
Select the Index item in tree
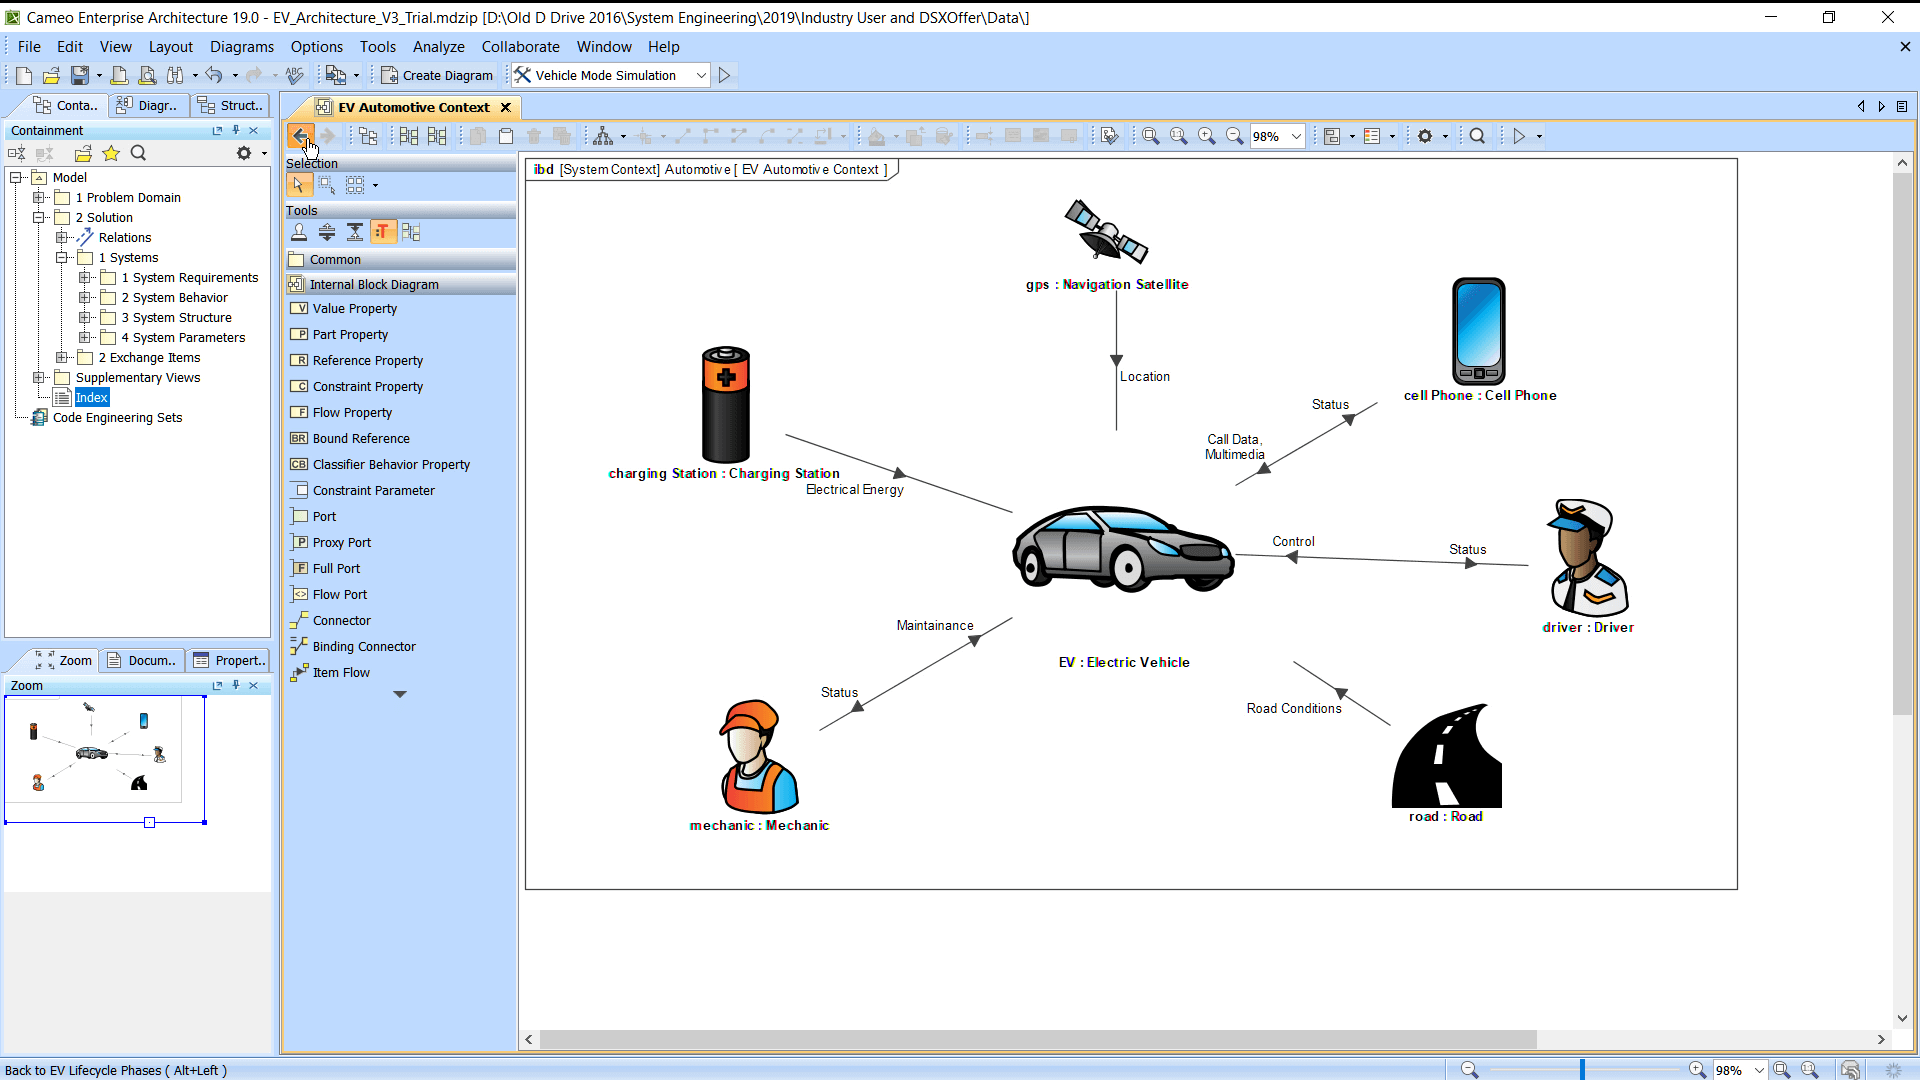point(91,397)
